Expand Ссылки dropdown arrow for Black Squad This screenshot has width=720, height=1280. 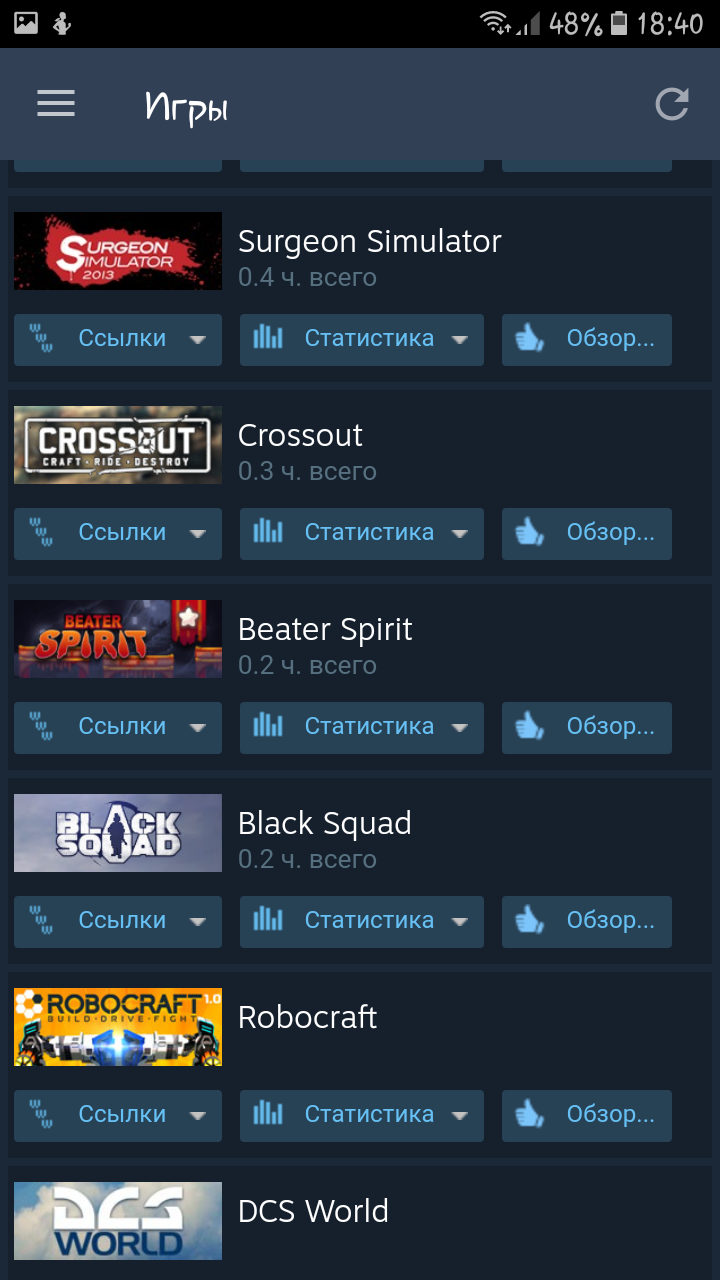click(198, 922)
